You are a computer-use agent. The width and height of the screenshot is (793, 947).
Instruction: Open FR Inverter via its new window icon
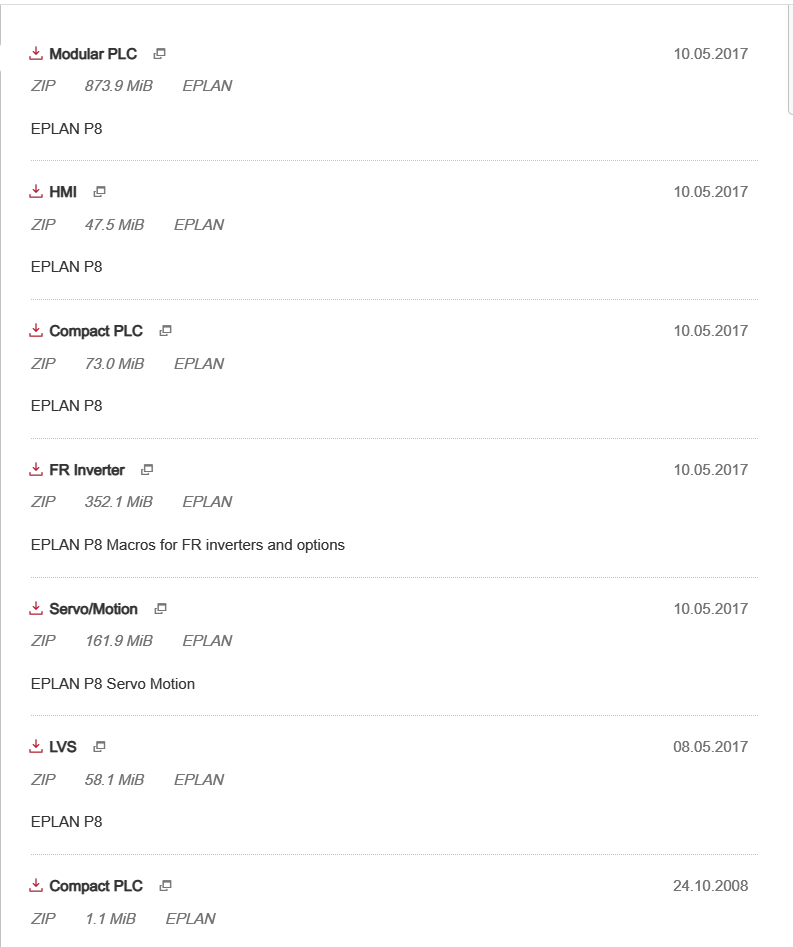click(x=147, y=469)
